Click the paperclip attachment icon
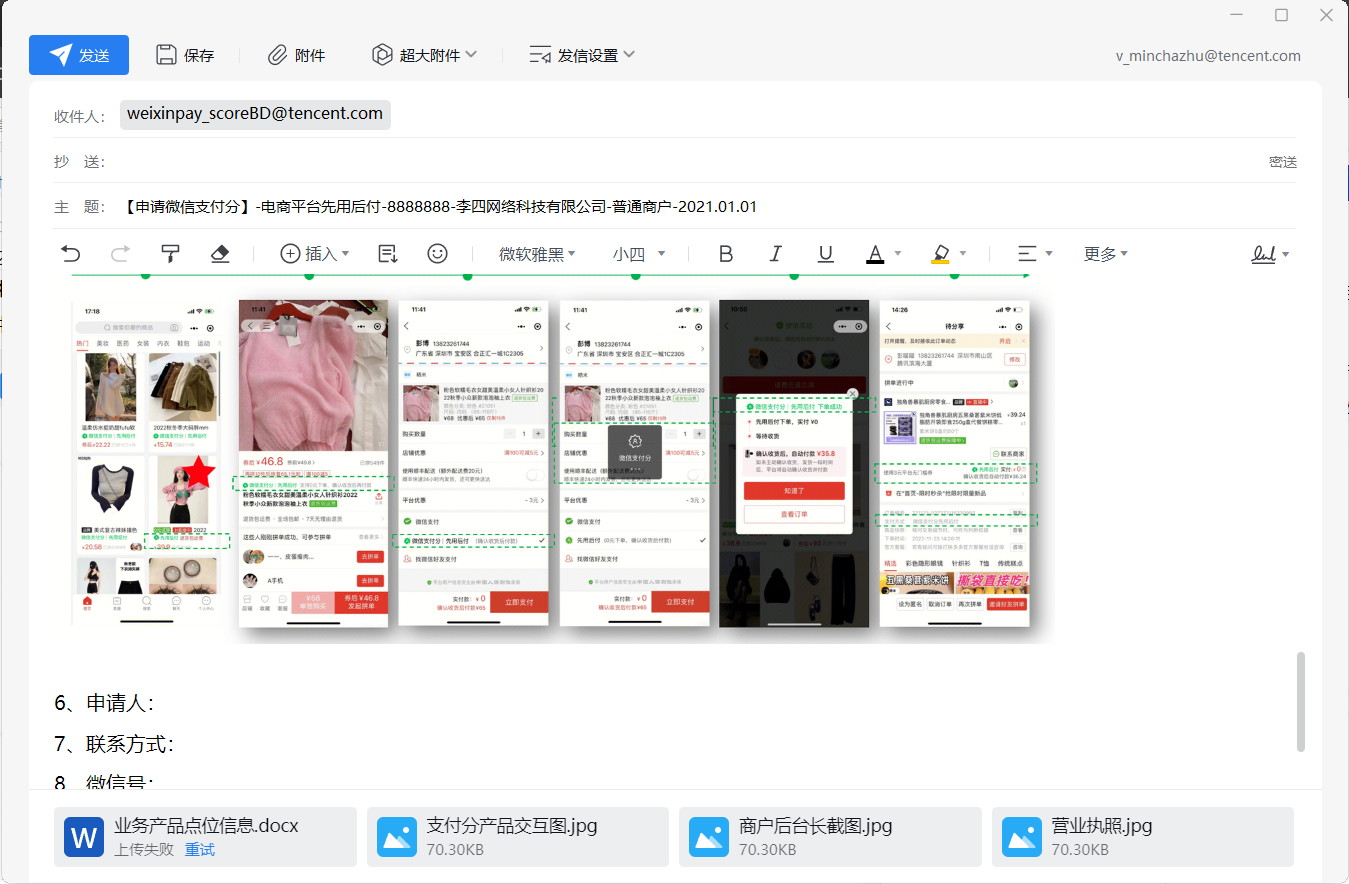1349x884 pixels. 277,55
